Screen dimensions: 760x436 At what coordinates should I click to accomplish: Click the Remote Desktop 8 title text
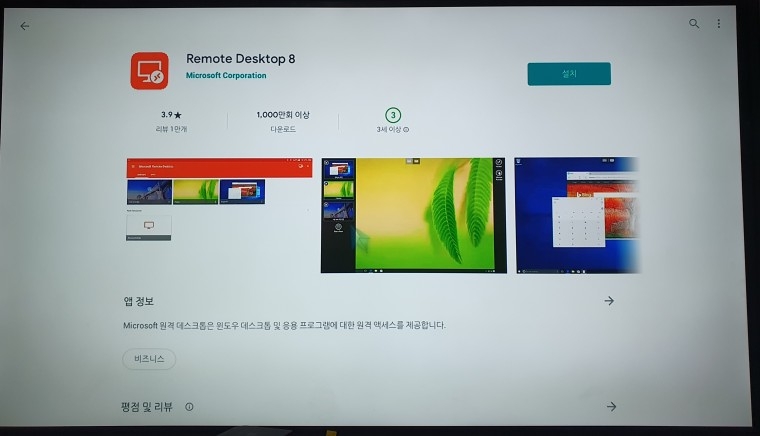pos(240,59)
